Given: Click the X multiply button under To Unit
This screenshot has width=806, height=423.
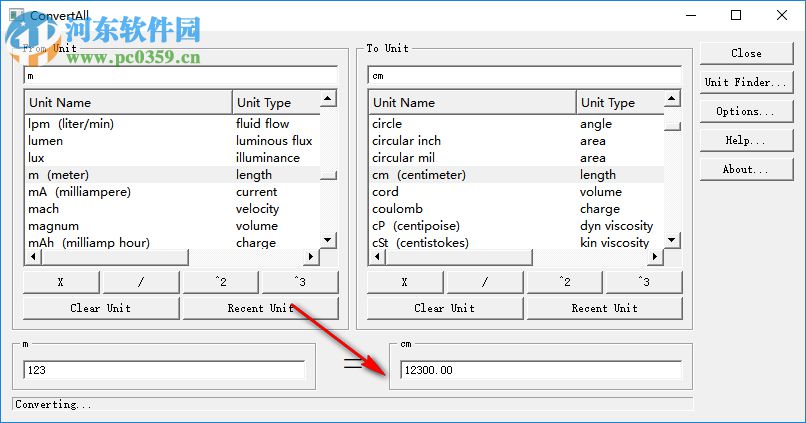Looking at the screenshot, I should [x=405, y=282].
